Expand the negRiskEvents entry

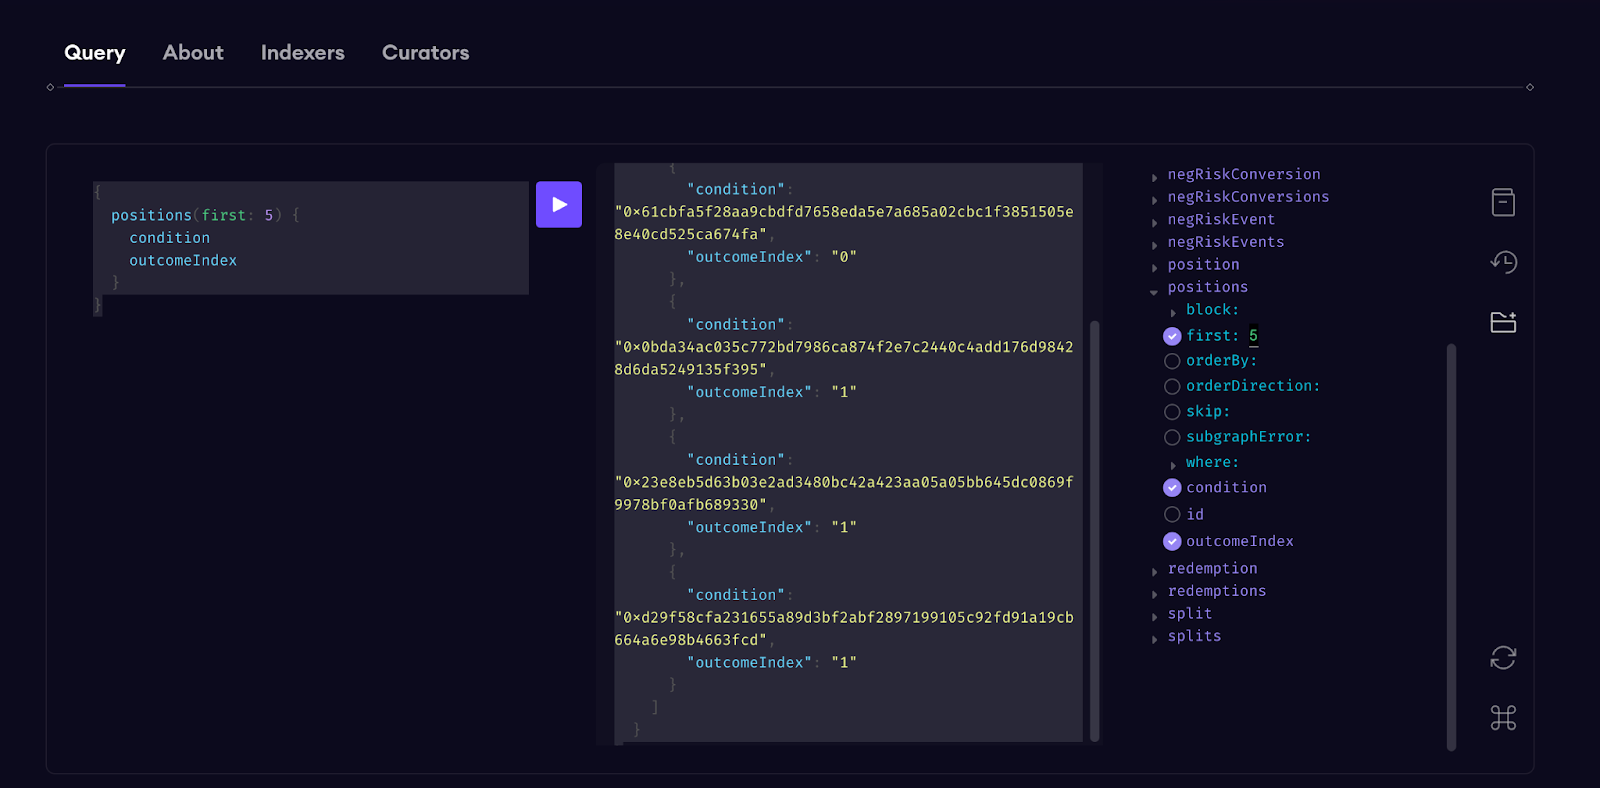pyautogui.click(x=1155, y=245)
